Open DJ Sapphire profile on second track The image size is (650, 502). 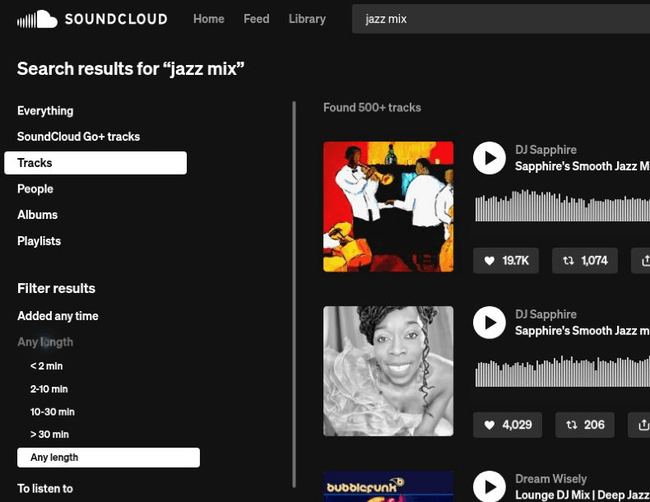click(546, 315)
